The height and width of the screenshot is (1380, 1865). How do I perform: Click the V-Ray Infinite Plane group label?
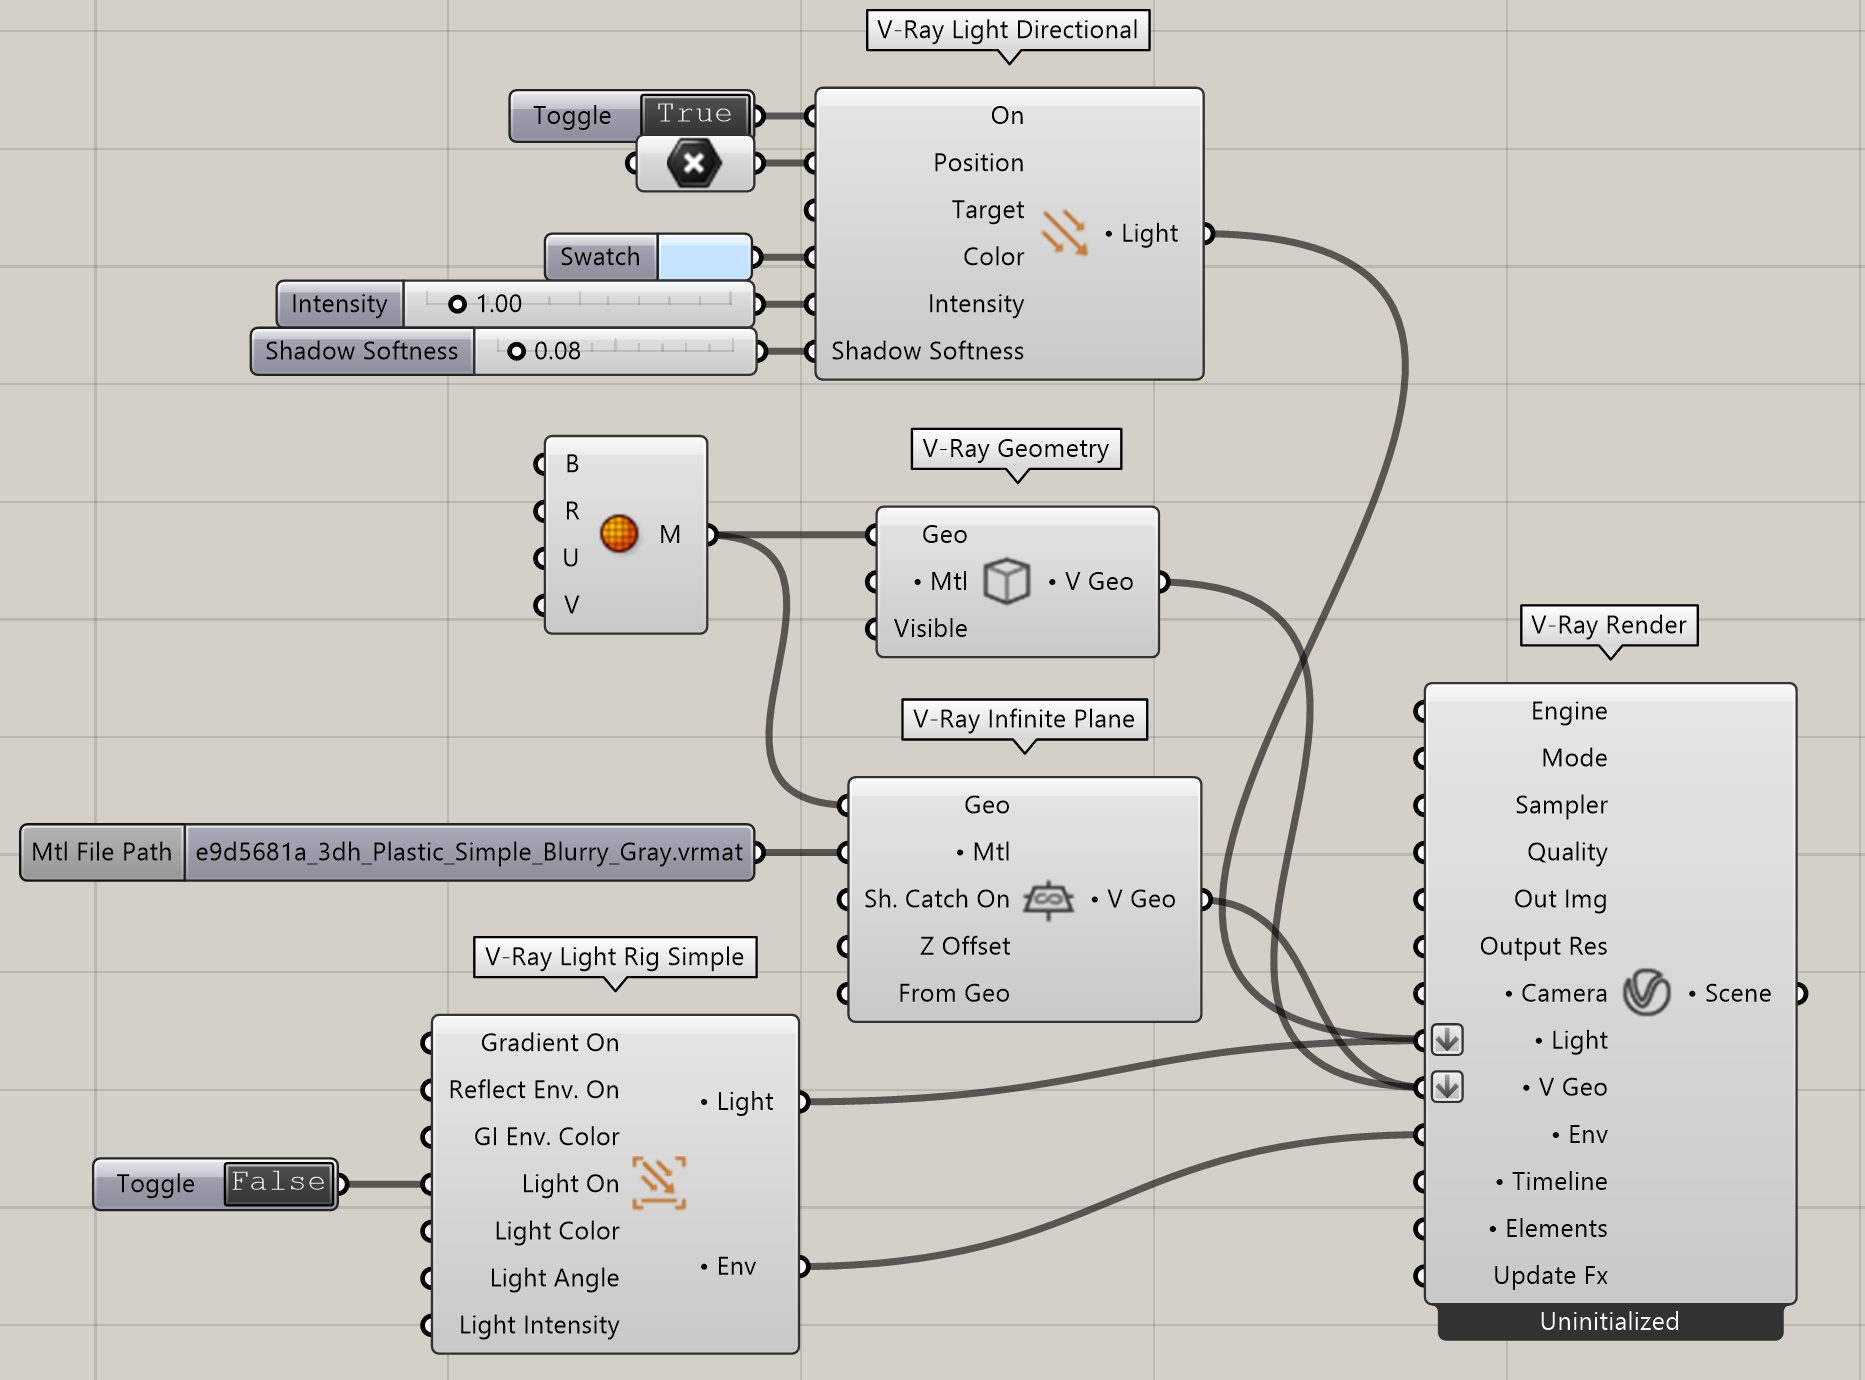1024,719
